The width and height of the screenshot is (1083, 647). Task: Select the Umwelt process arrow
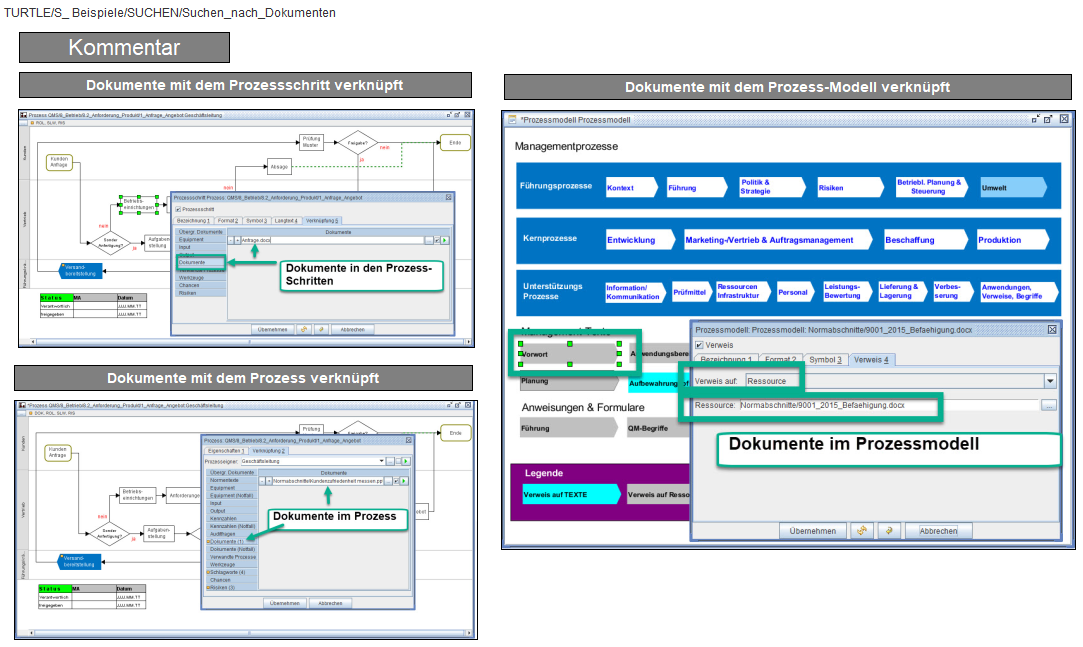pos(1014,187)
